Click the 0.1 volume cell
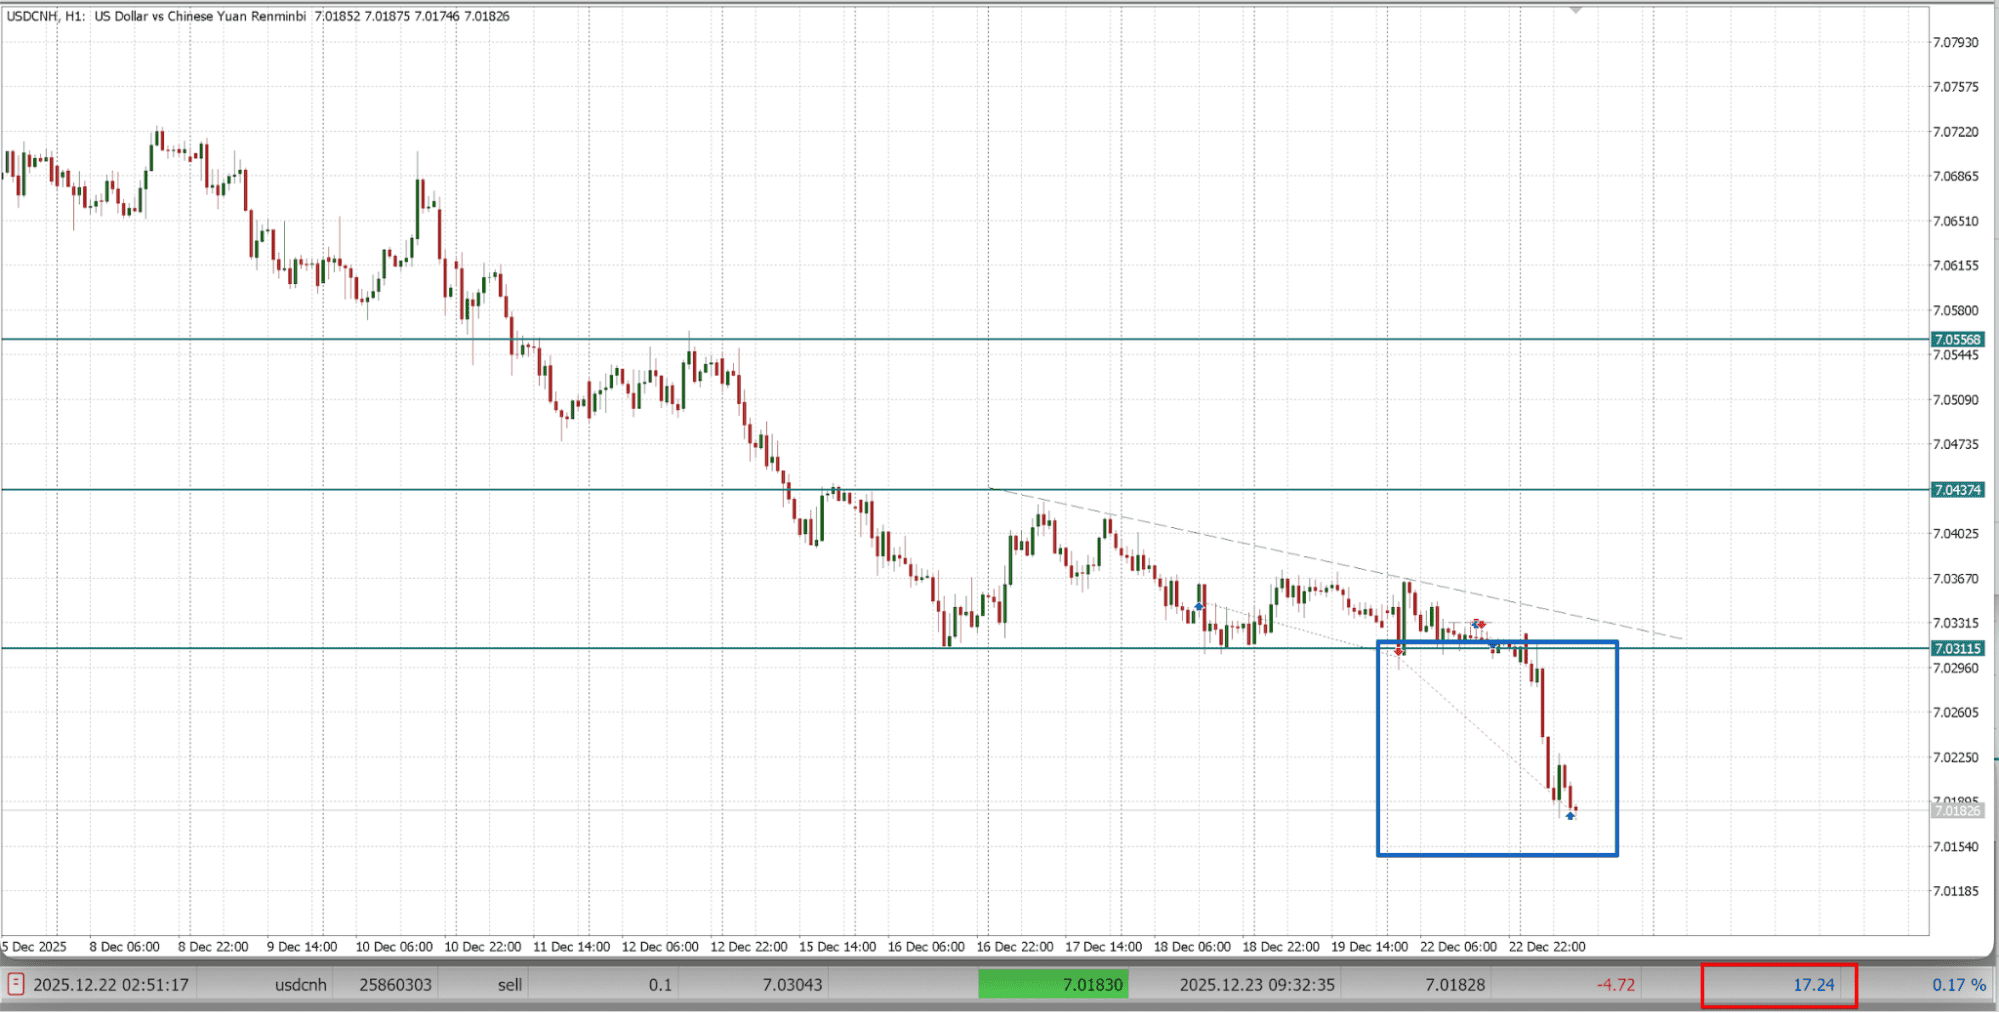 pyautogui.click(x=660, y=985)
